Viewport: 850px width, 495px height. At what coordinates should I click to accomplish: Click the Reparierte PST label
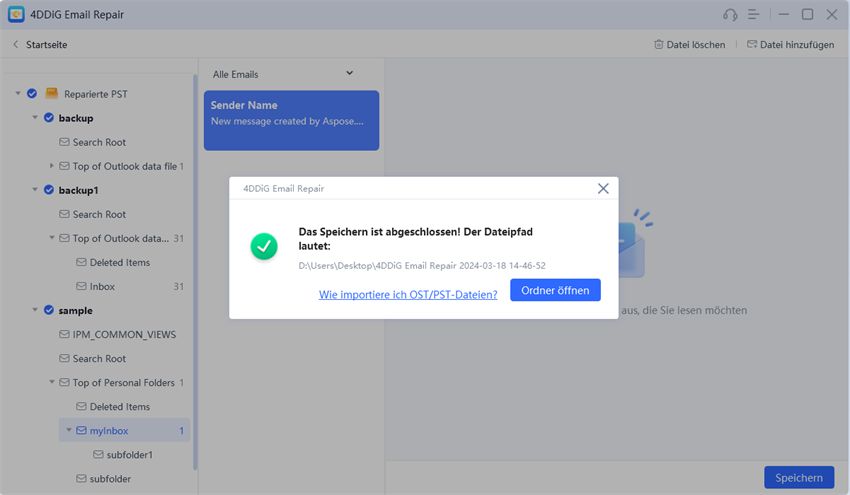coord(96,94)
